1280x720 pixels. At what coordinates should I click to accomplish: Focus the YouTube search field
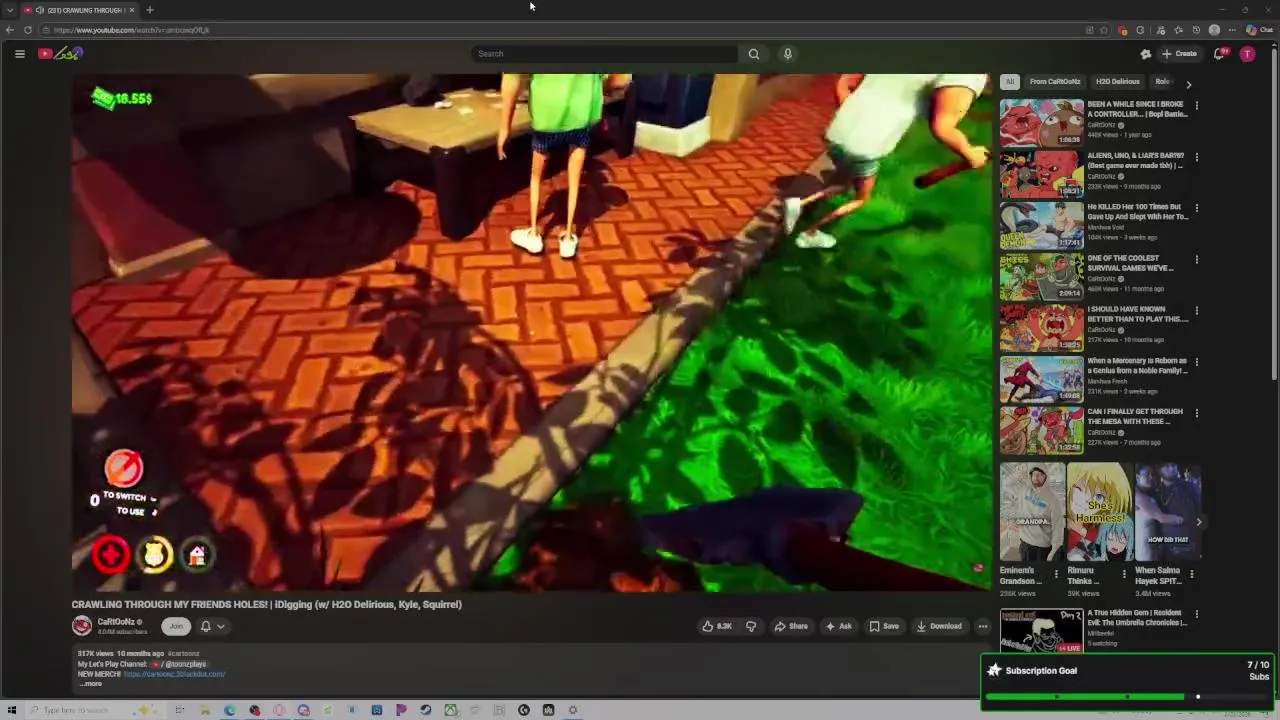605,54
